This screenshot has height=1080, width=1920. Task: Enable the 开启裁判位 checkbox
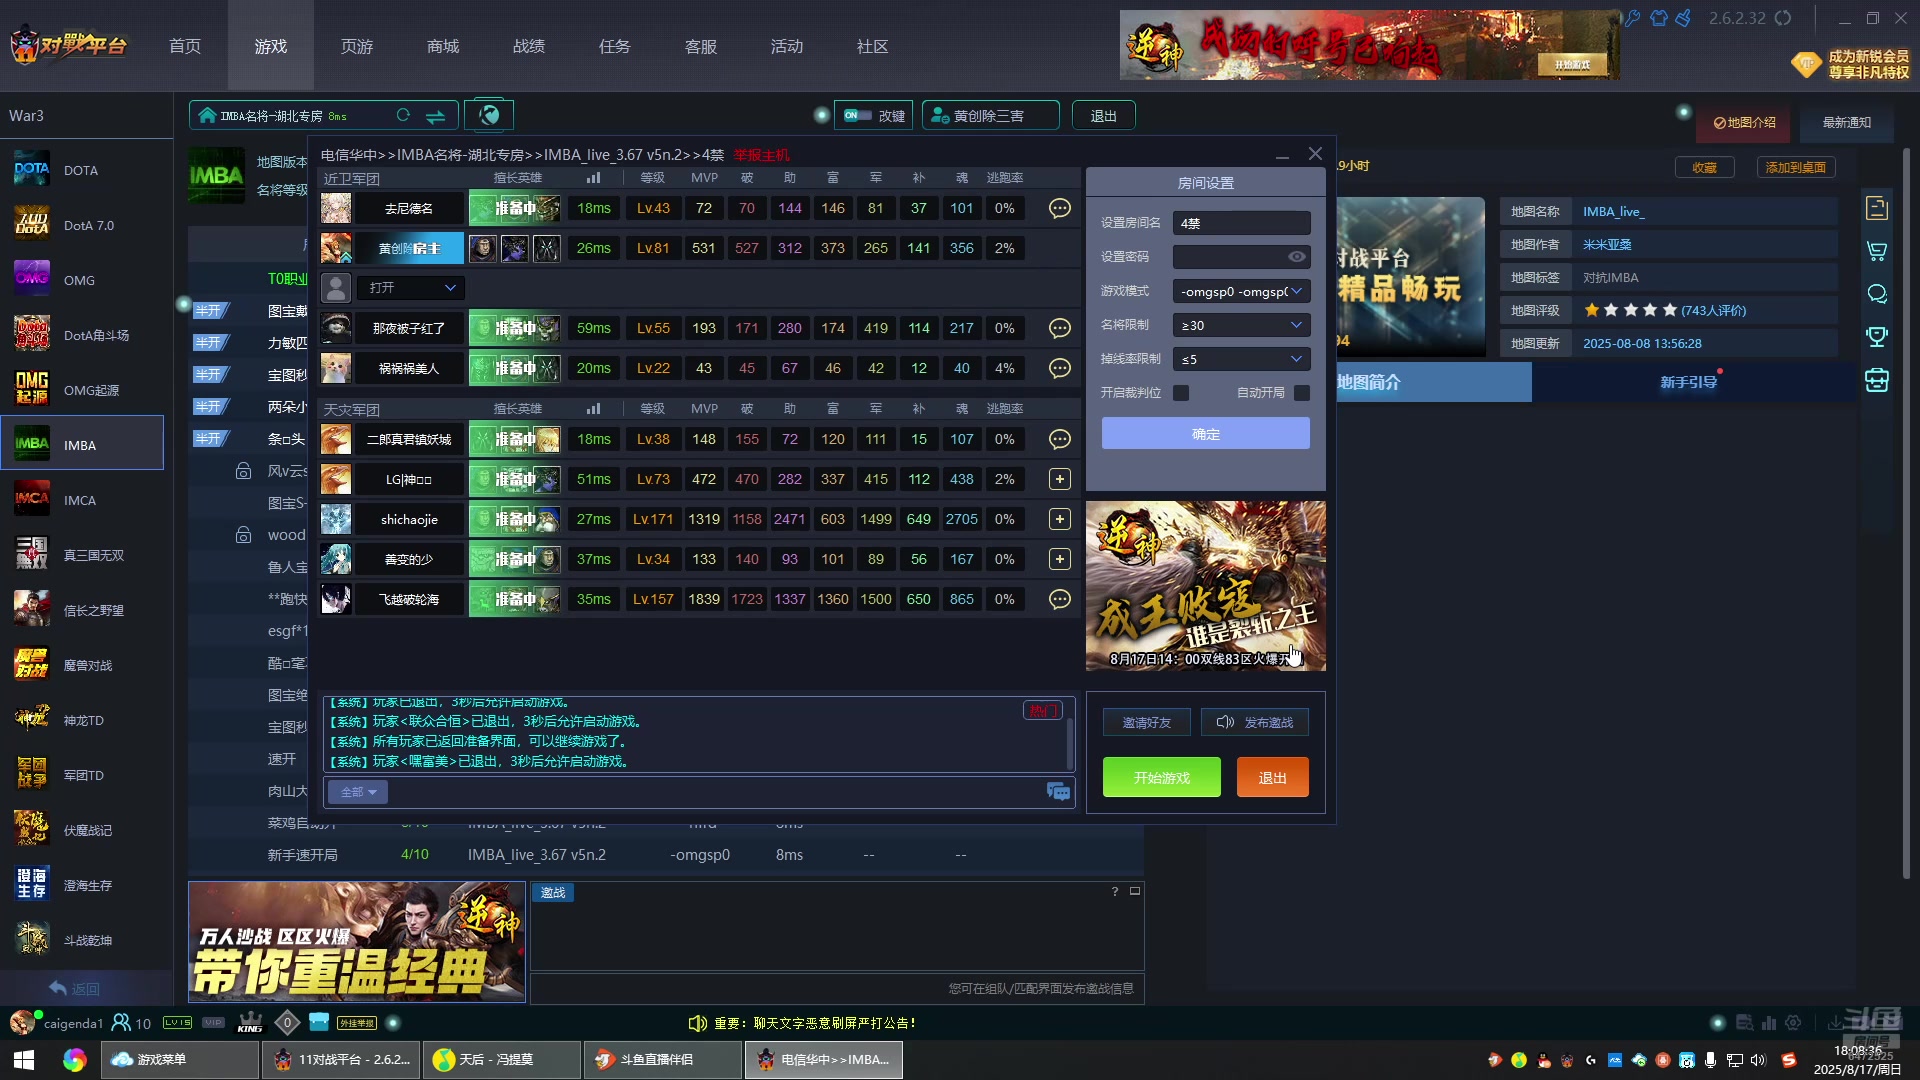coord(1181,393)
